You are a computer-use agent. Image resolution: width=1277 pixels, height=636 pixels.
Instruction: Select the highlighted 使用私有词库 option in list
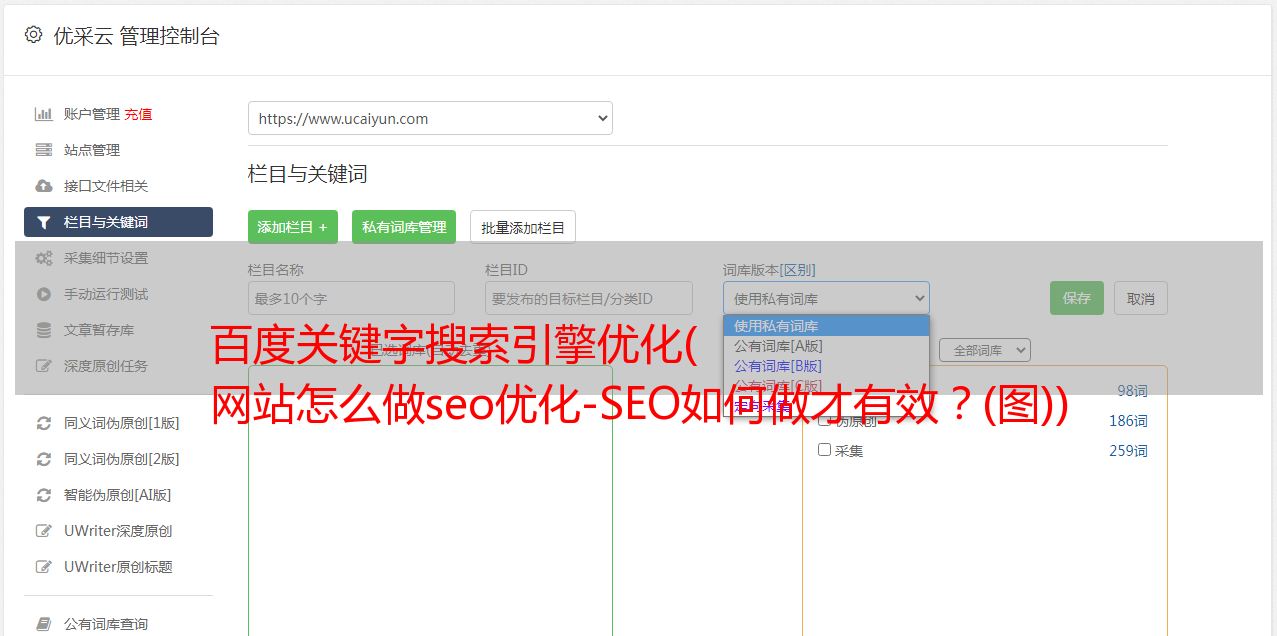coord(826,326)
